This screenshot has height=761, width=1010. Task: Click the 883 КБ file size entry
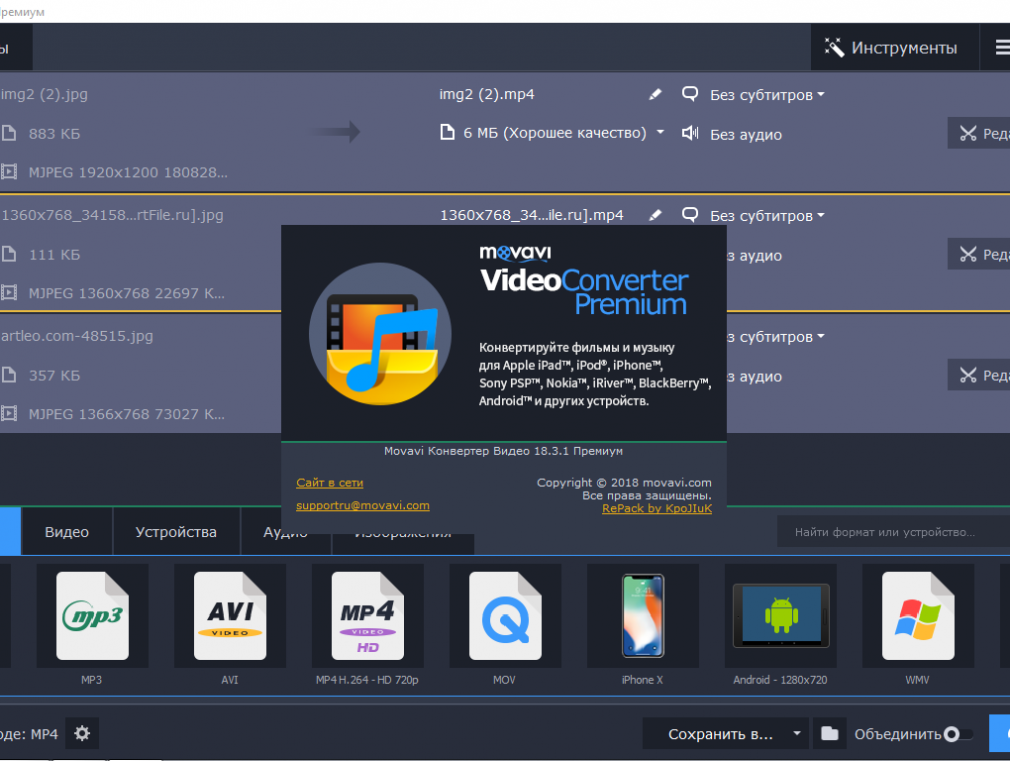coord(54,134)
